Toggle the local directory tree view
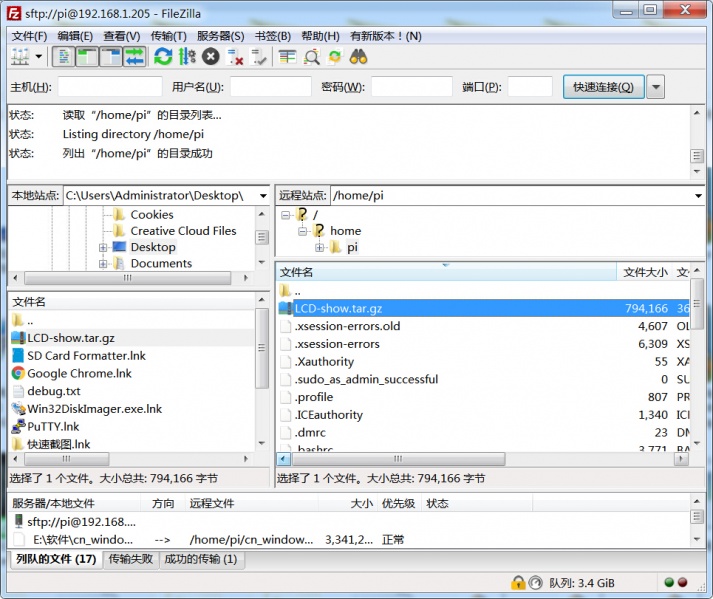The width and height of the screenshot is (713, 599). pyautogui.click(x=86, y=57)
